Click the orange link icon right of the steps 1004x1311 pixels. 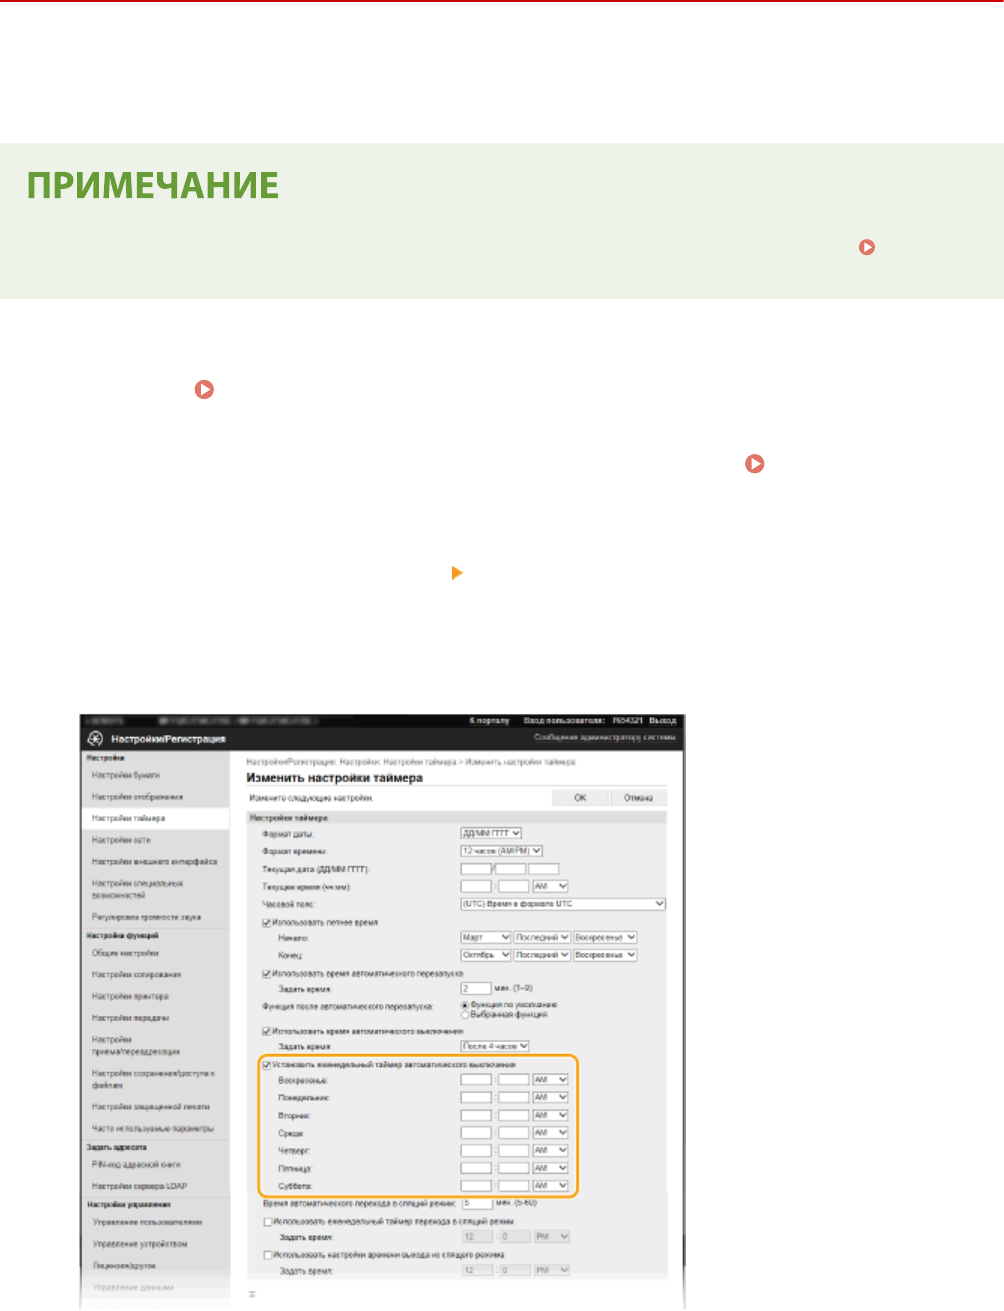click(x=755, y=463)
